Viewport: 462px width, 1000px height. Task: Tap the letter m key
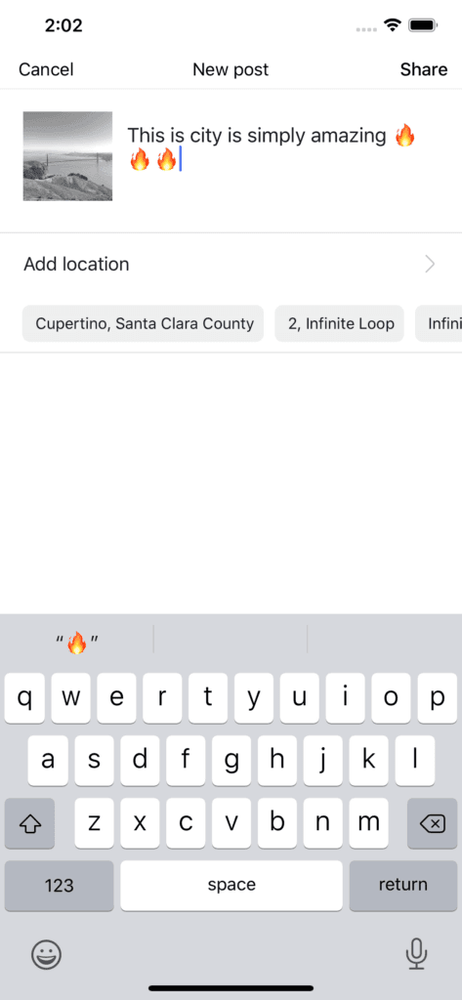(369, 823)
